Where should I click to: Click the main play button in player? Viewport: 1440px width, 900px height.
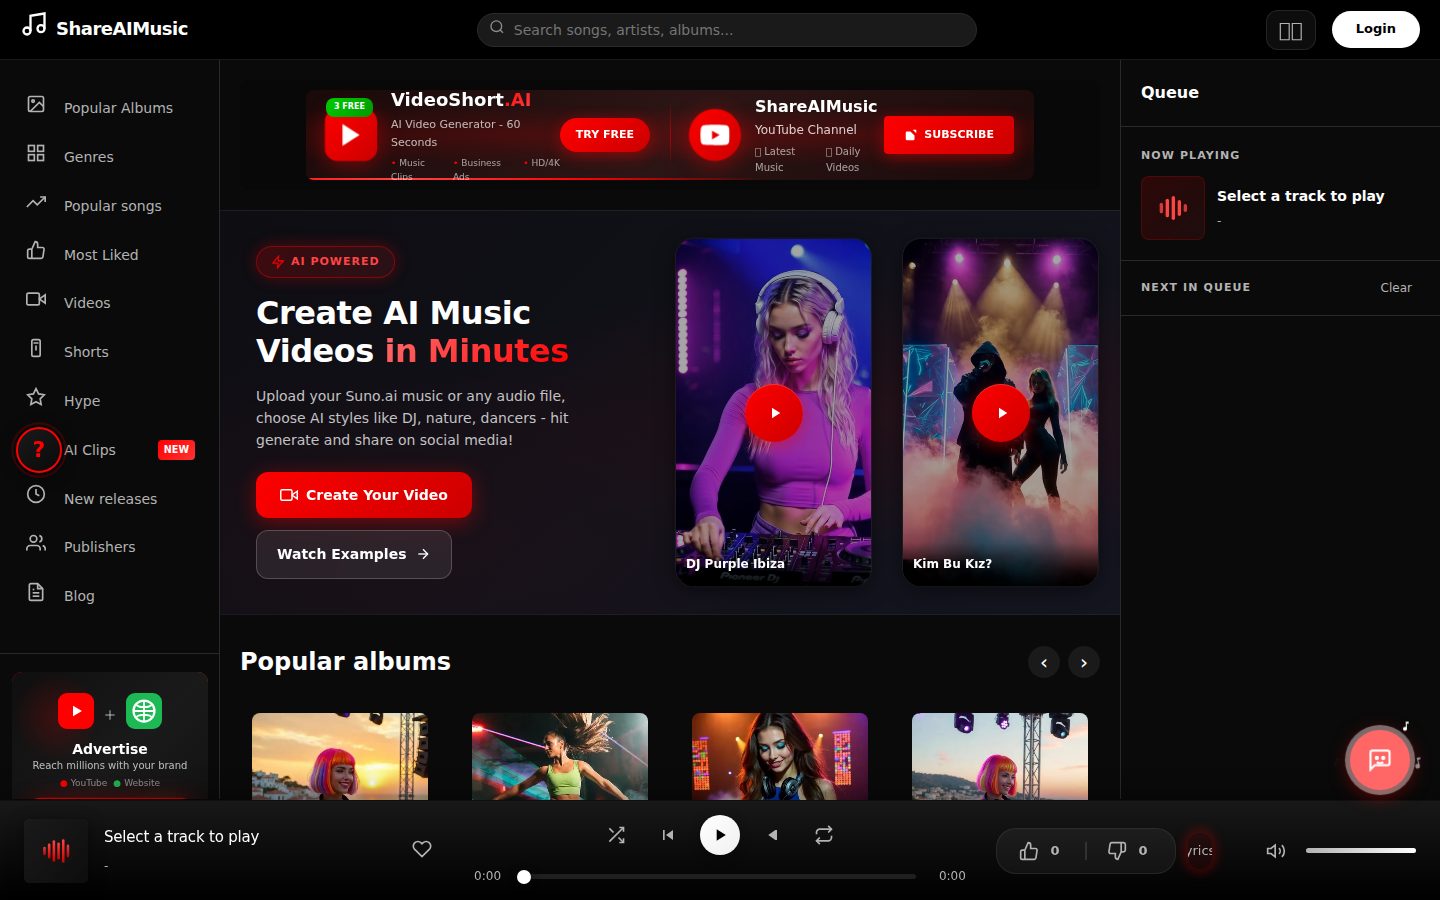(720, 835)
